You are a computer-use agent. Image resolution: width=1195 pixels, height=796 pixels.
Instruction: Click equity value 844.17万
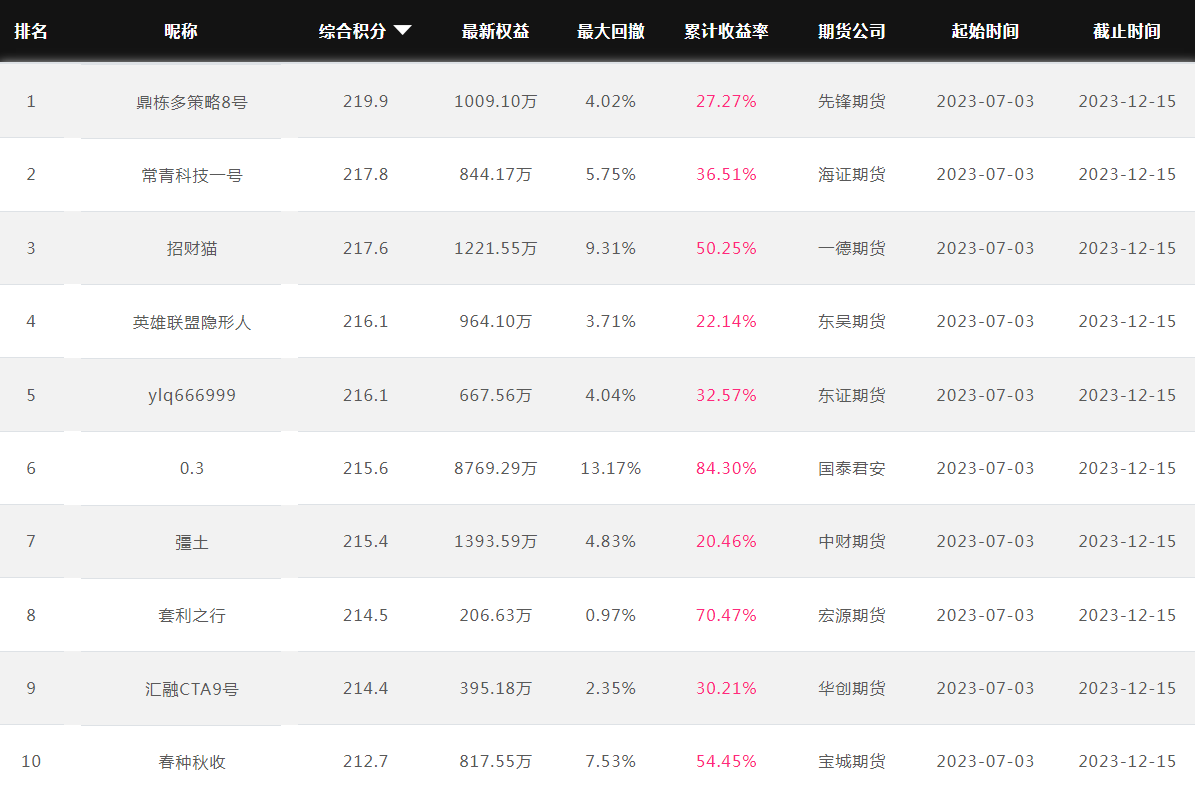coord(495,175)
